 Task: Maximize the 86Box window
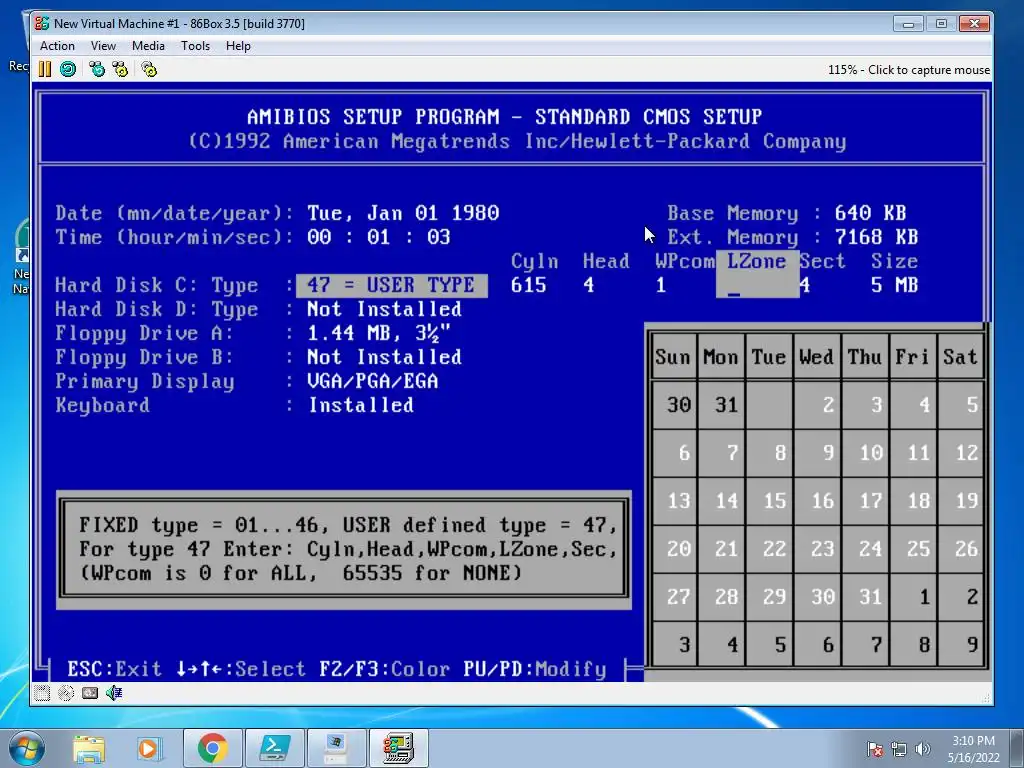tap(940, 24)
